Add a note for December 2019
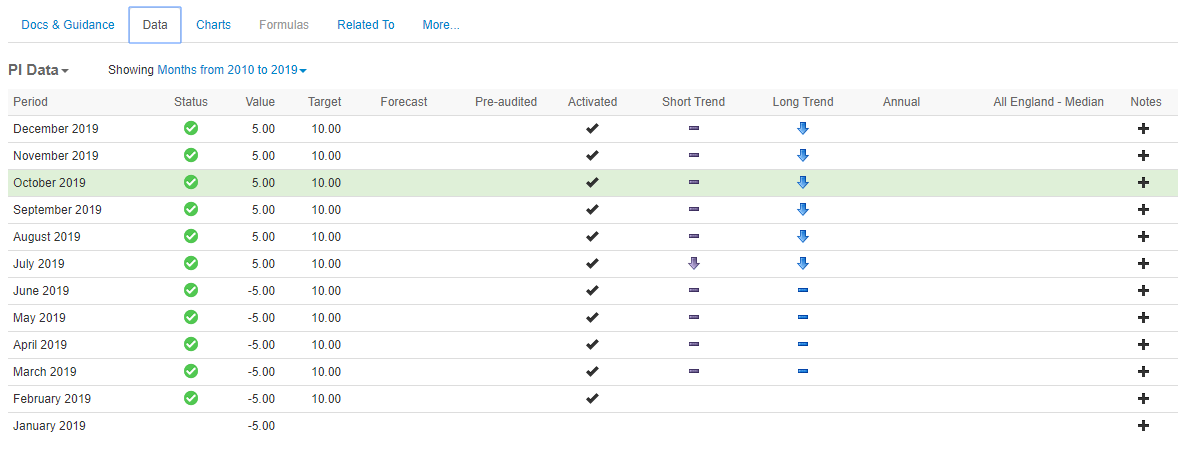1202x456 pixels. click(x=1144, y=129)
